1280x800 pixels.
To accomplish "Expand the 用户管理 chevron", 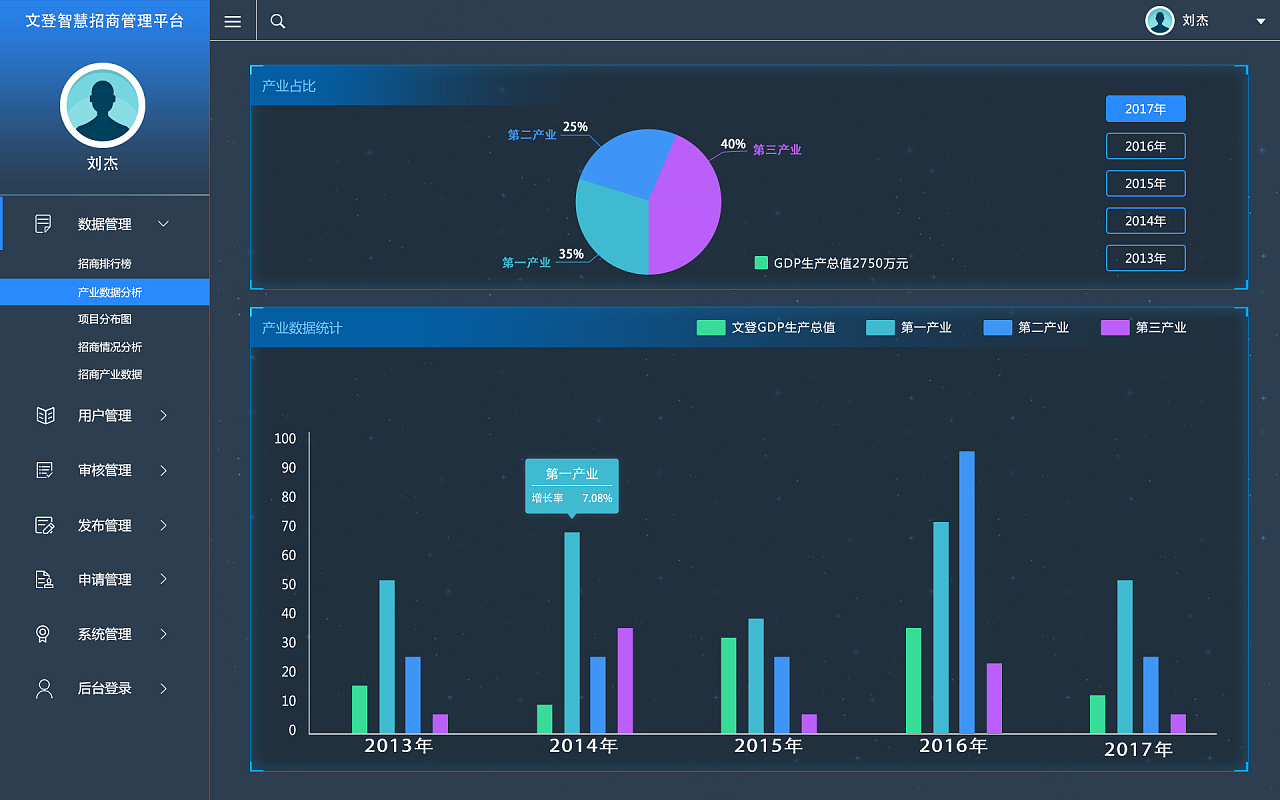I will (164, 415).
